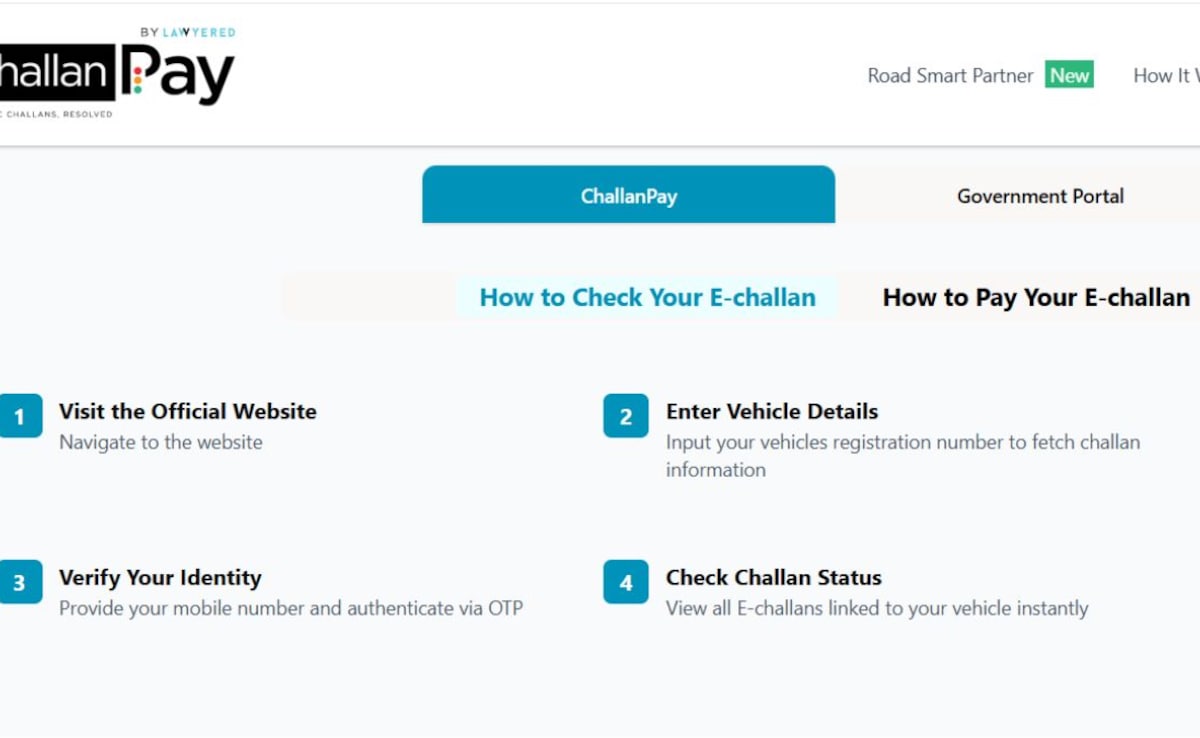This screenshot has height=738, width=1200.
Task: Select 'How to Check Your E-challan' tab
Action: pos(647,297)
